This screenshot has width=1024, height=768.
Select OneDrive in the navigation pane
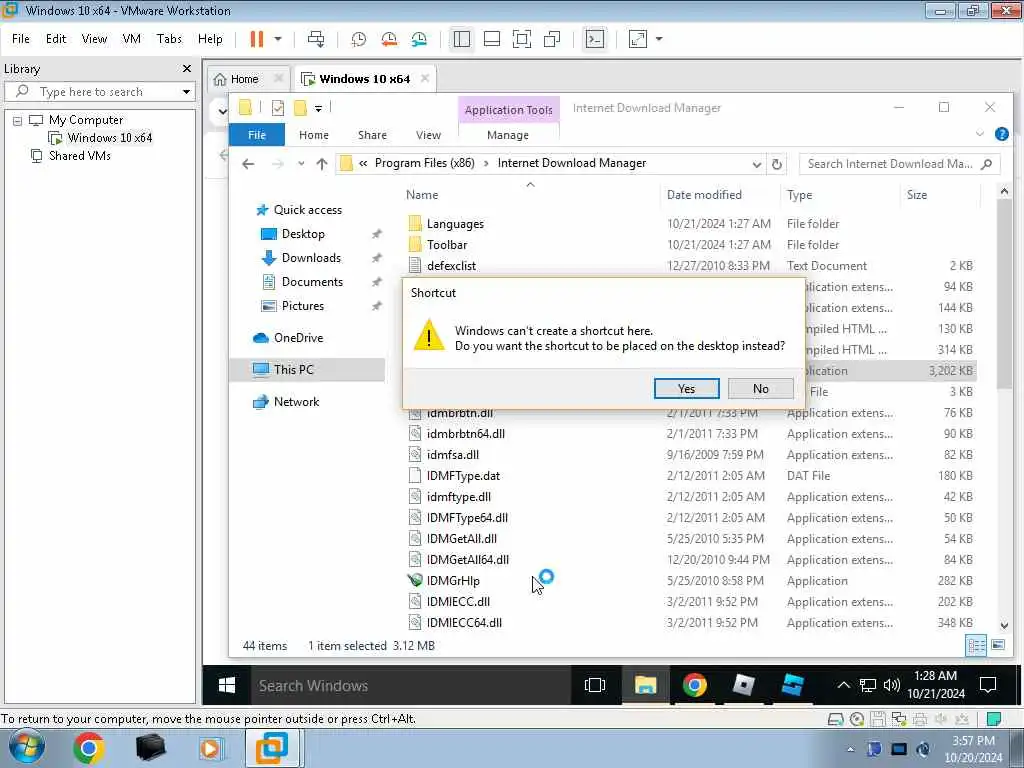[x=298, y=338]
